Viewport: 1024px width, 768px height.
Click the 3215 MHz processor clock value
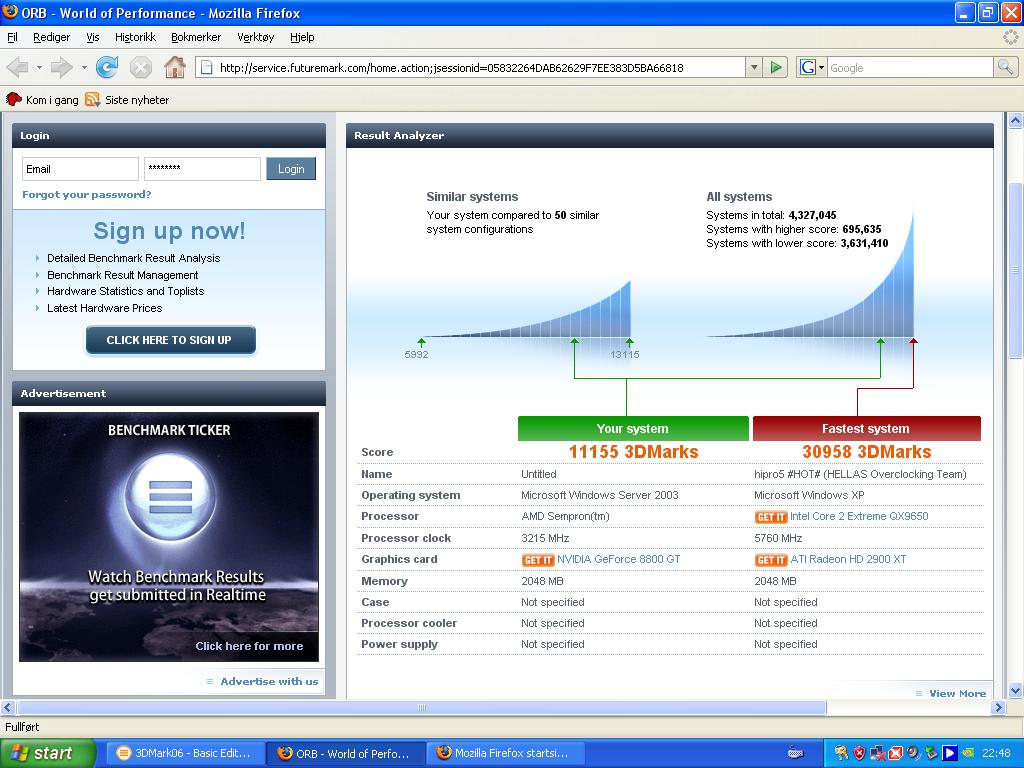pyautogui.click(x=545, y=538)
